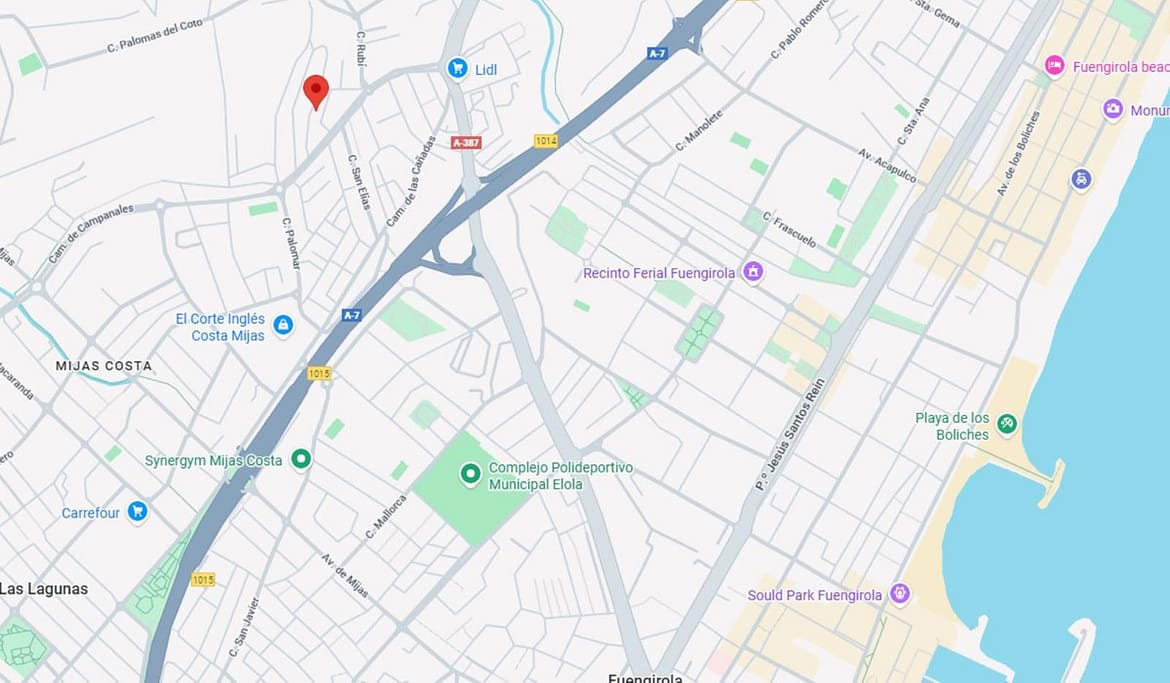The width and height of the screenshot is (1170, 683).
Task: Click the blue car/taxi icon
Action: coord(1081,179)
